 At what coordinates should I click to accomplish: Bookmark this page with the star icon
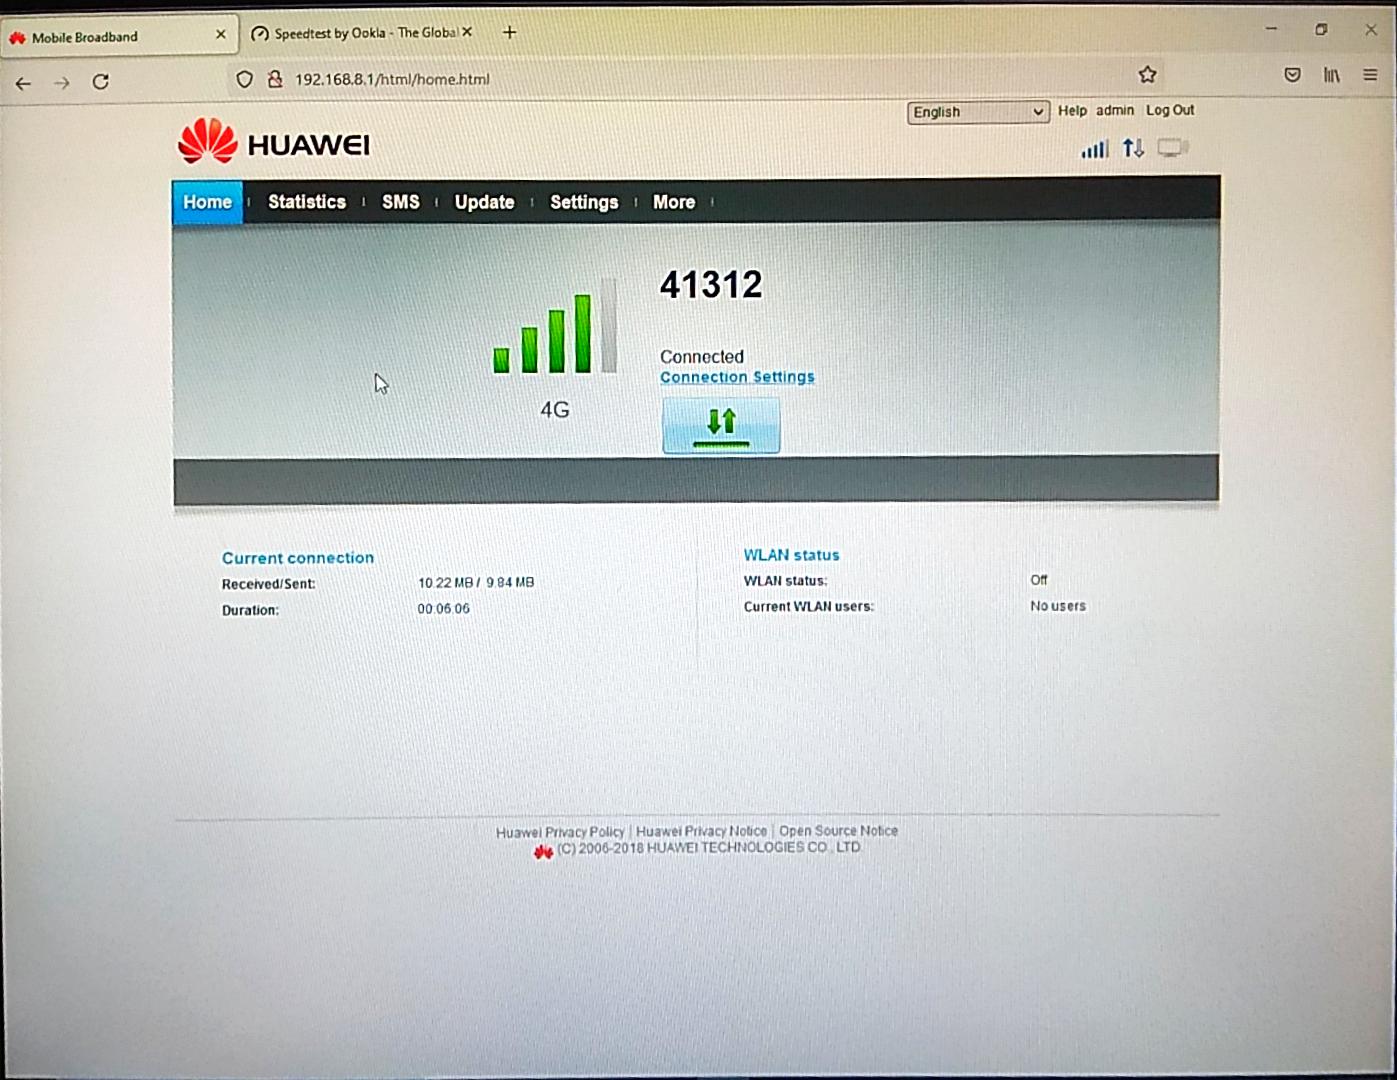(1147, 75)
